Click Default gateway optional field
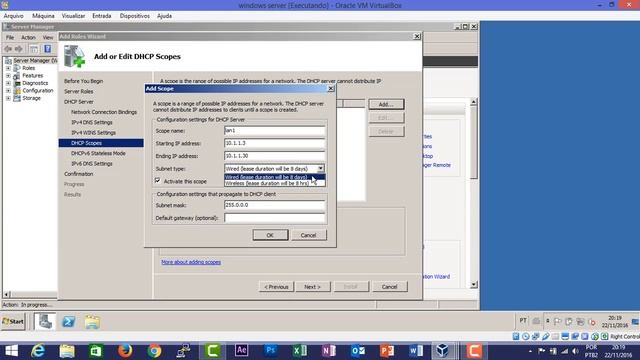 click(274, 218)
